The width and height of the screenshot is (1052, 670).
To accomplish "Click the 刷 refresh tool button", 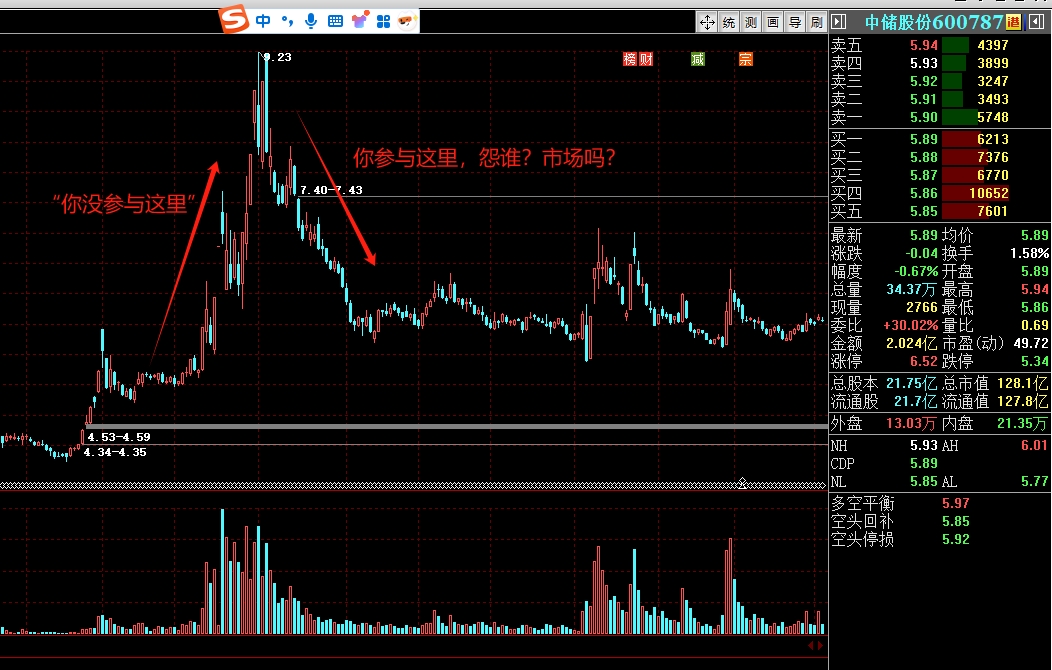I will pyautogui.click(x=817, y=23).
